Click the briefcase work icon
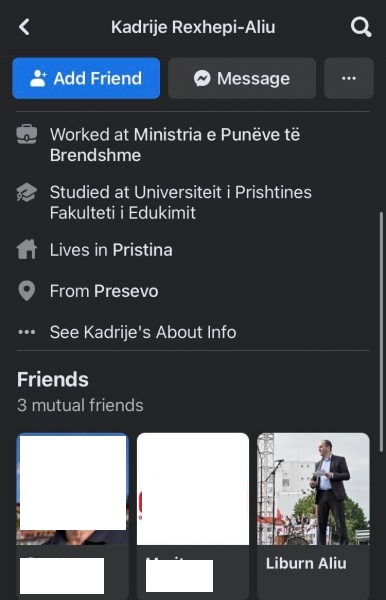 (x=27, y=135)
